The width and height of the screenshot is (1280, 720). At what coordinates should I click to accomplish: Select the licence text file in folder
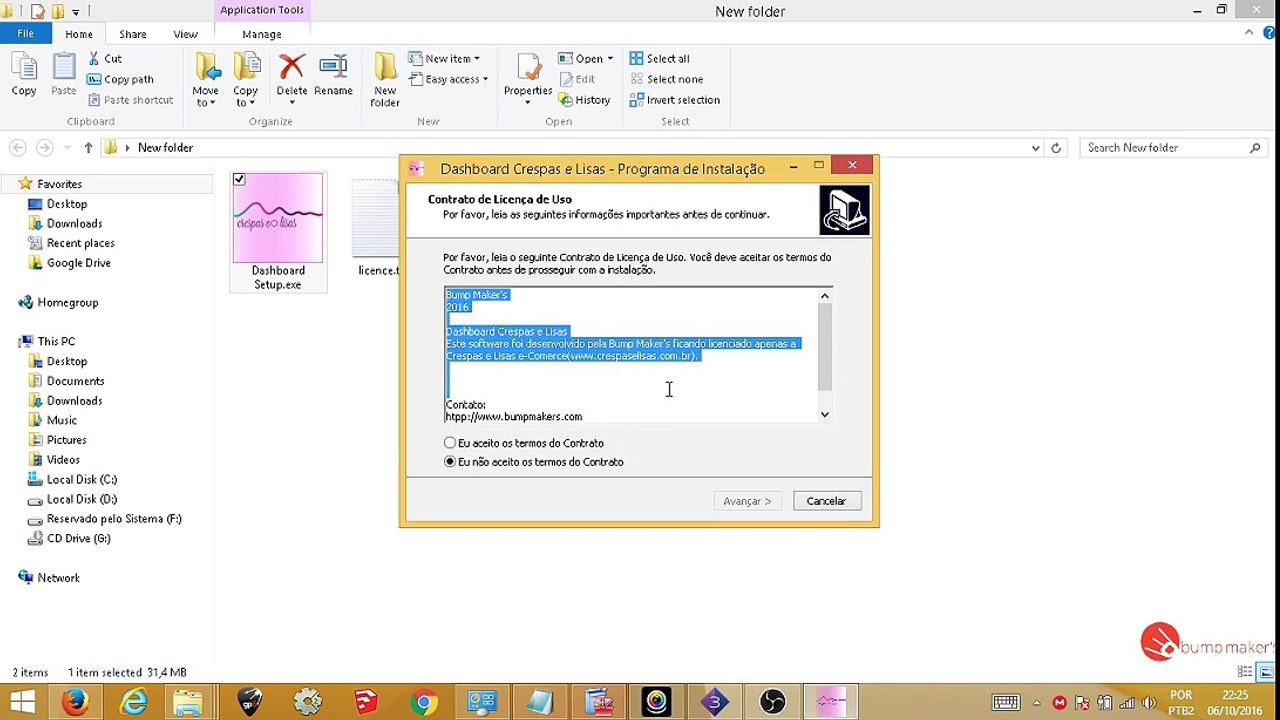pyautogui.click(x=377, y=228)
